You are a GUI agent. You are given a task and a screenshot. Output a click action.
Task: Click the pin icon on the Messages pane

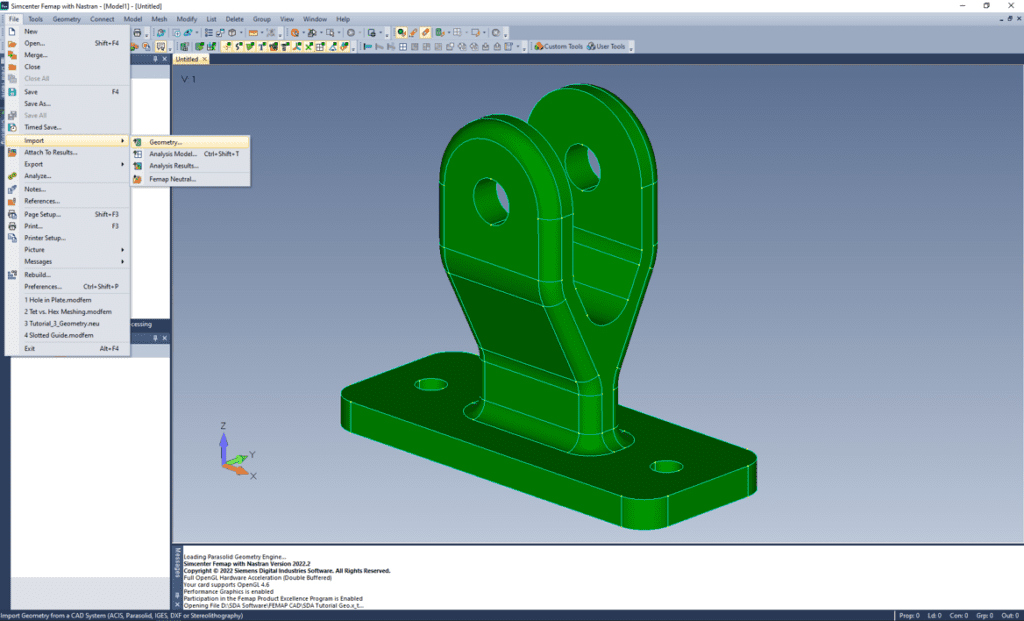pyautogui.click(x=177, y=596)
